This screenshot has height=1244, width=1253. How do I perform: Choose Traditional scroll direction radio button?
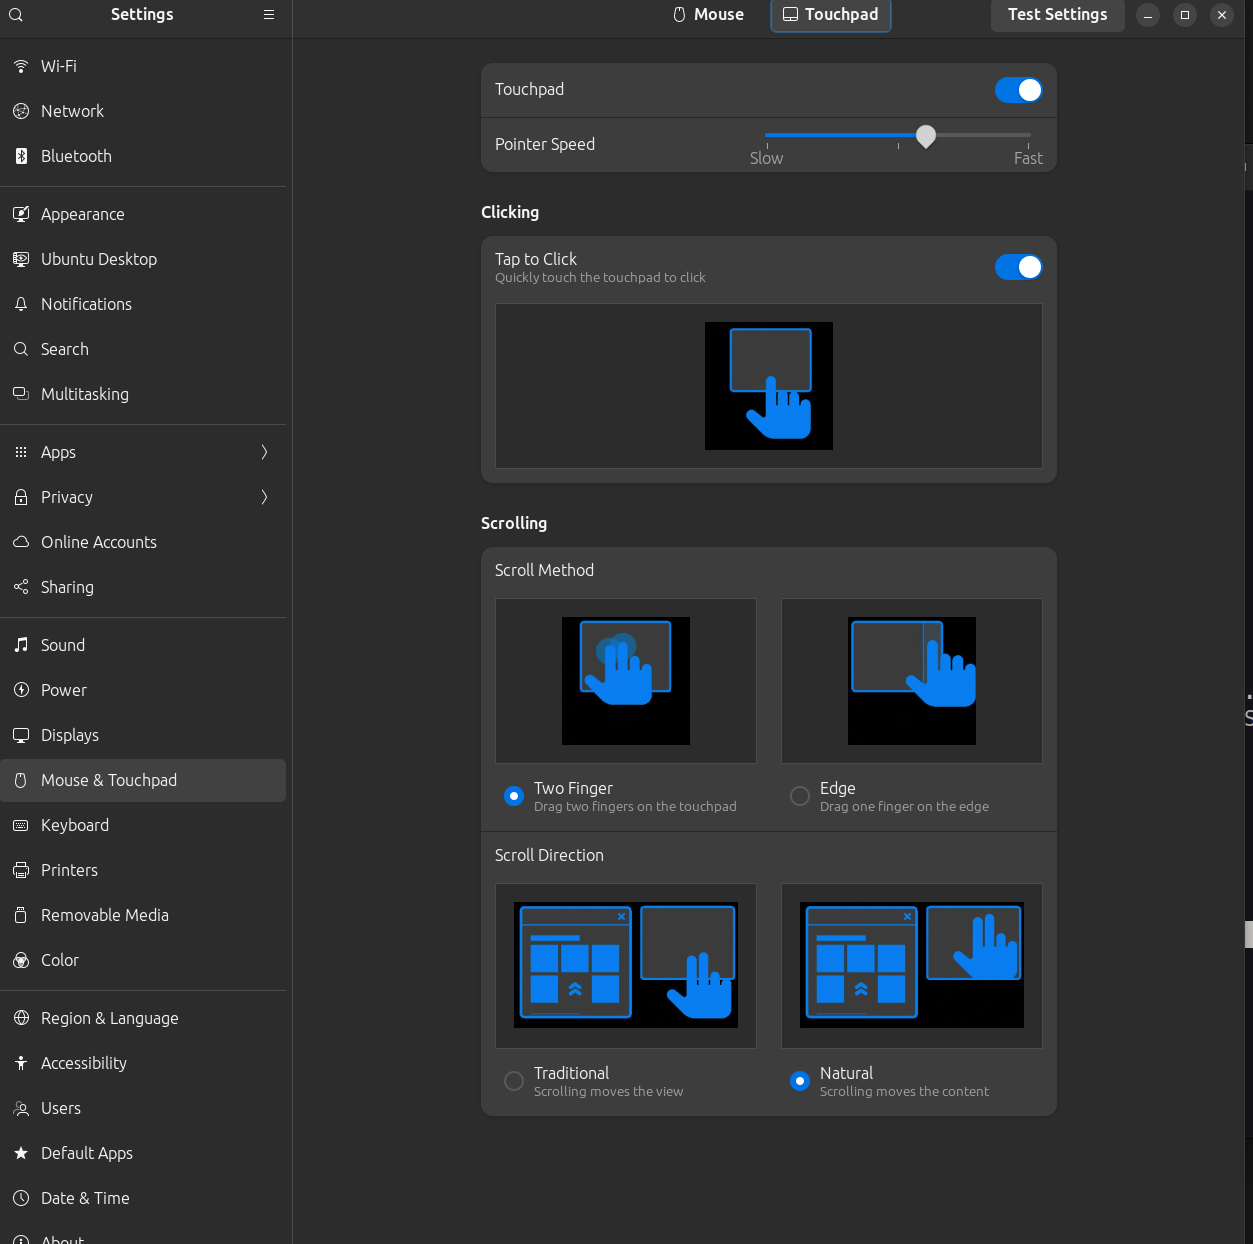514,1081
